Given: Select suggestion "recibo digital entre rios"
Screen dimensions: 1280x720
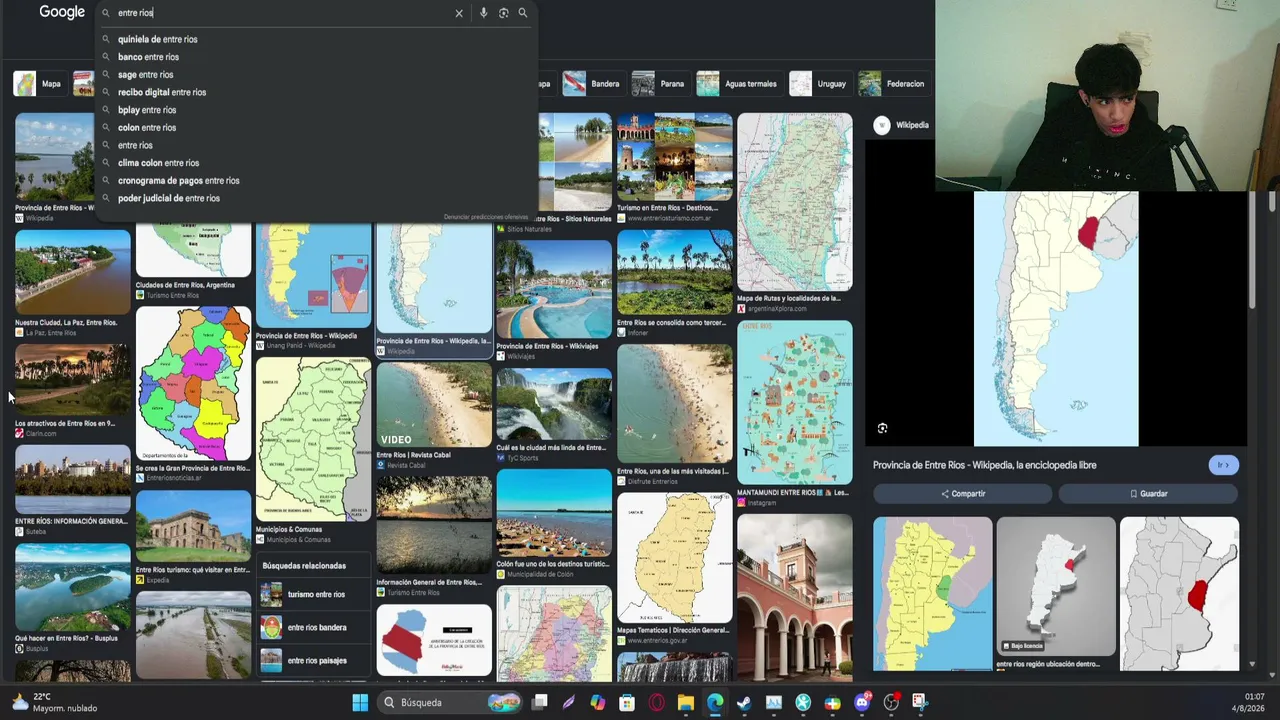Looking at the screenshot, I should coord(316,92).
